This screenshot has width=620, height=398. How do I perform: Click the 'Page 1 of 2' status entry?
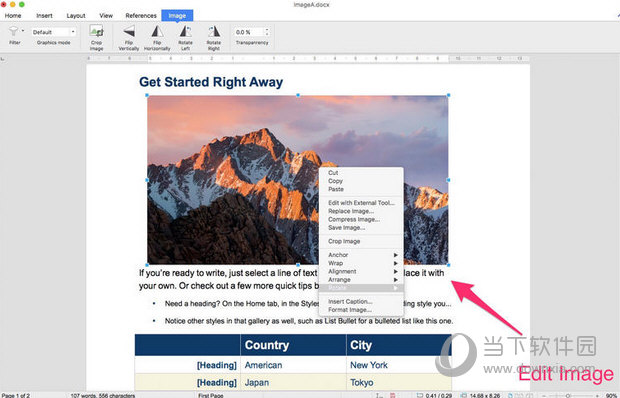(16, 395)
